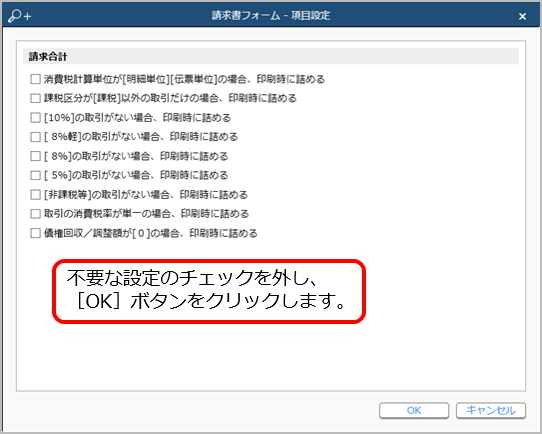Toggle 消費税計算単位が[明細単位][伝票単位]の場合 checkbox

[35, 79]
